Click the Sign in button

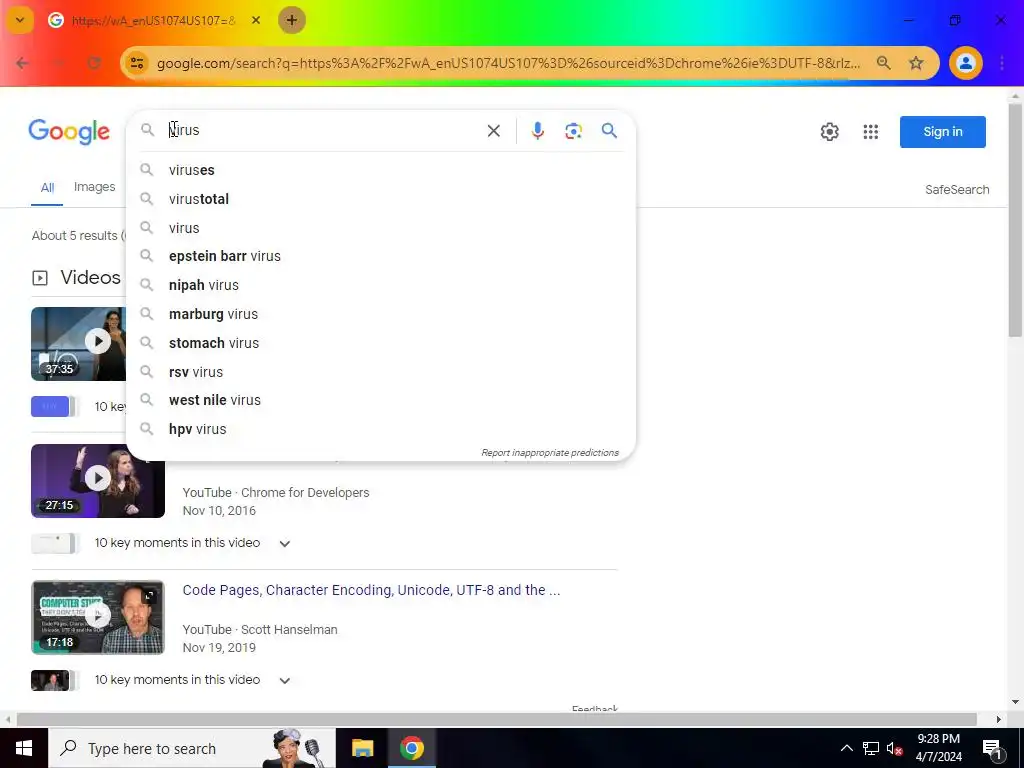pyautogui.click(x=942, y=132)
